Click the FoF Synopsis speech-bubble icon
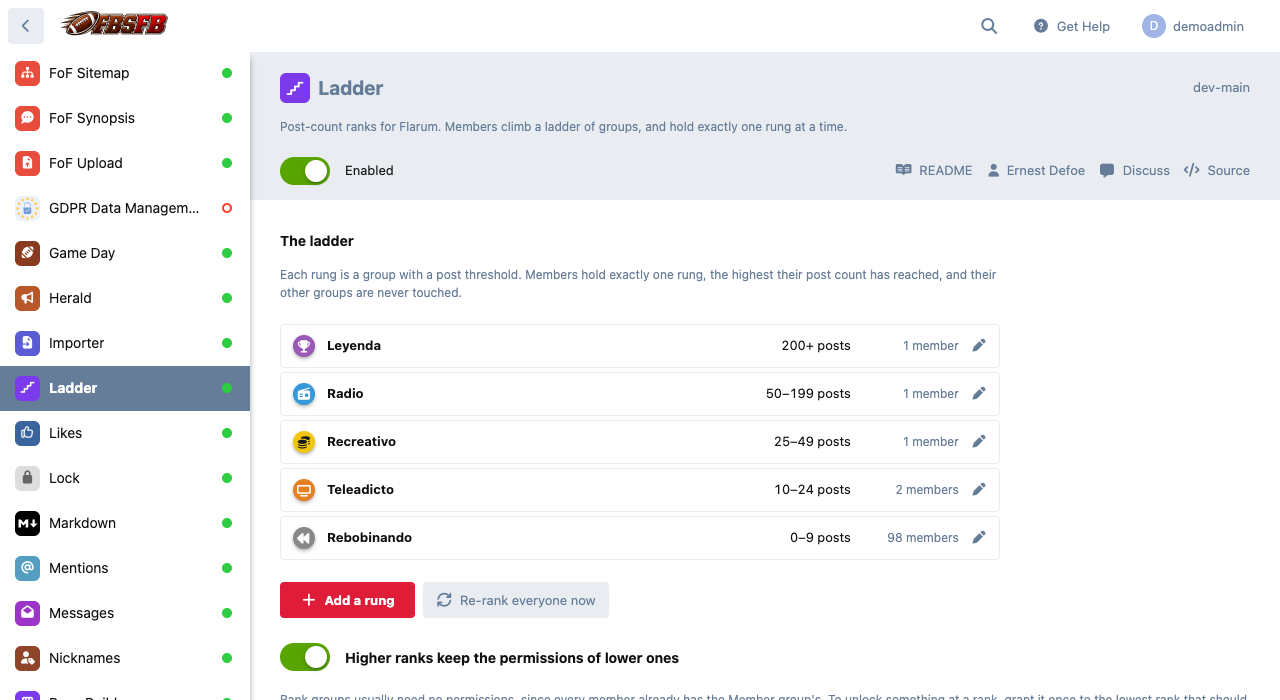 coord(27,118)
